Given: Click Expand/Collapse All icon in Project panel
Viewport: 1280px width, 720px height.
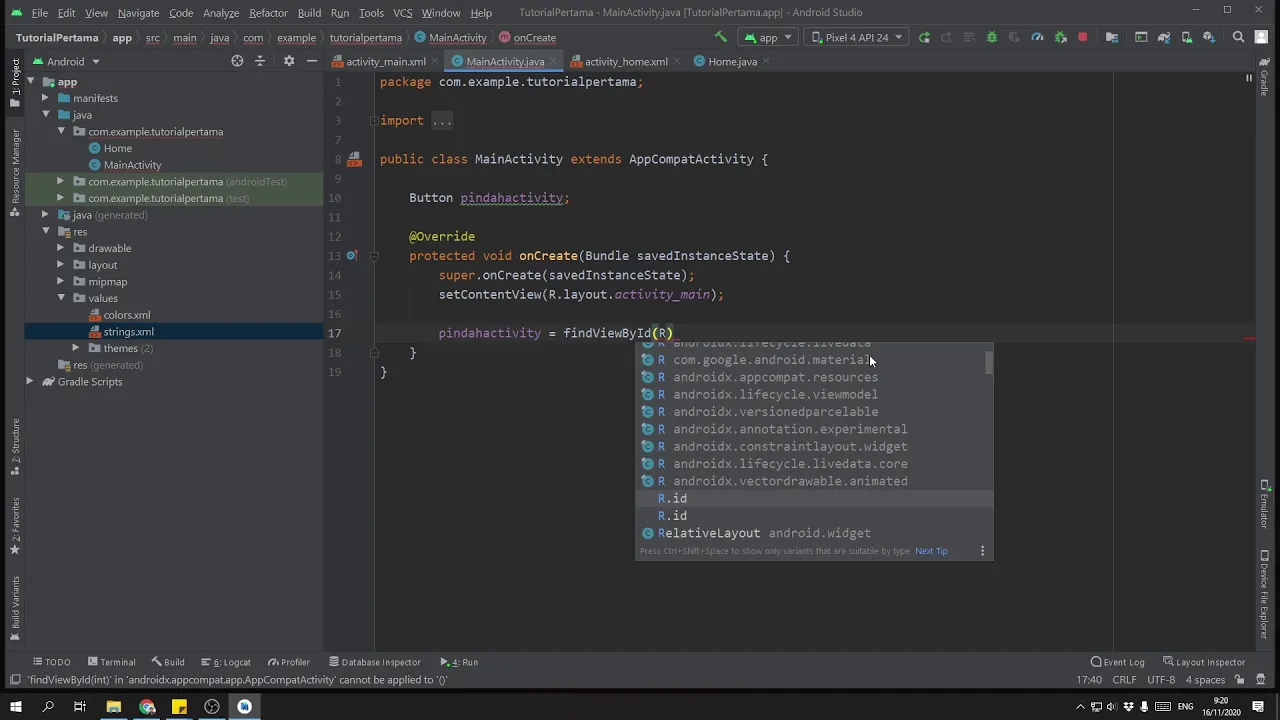Looking at the screenshot, I should 260,61.
